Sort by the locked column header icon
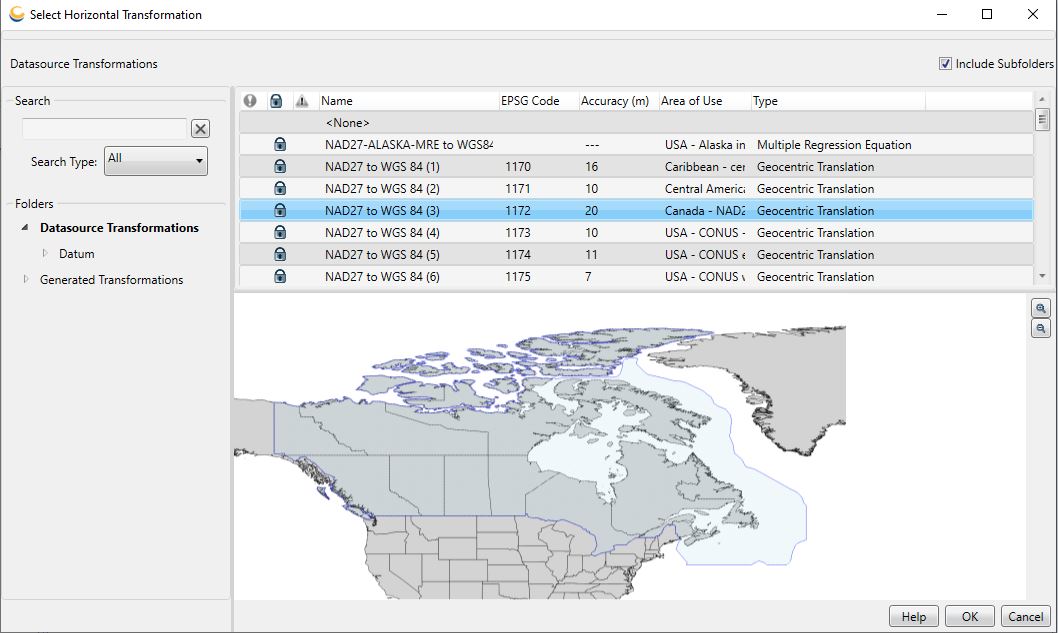 [x=276, y=101]
